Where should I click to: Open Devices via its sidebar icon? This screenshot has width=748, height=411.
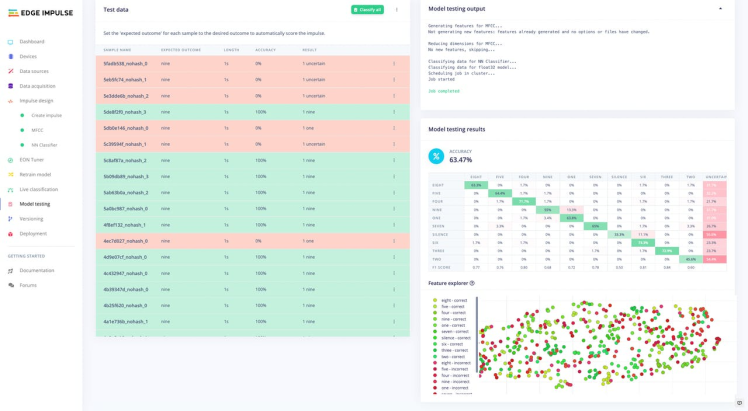coord(11,57)
